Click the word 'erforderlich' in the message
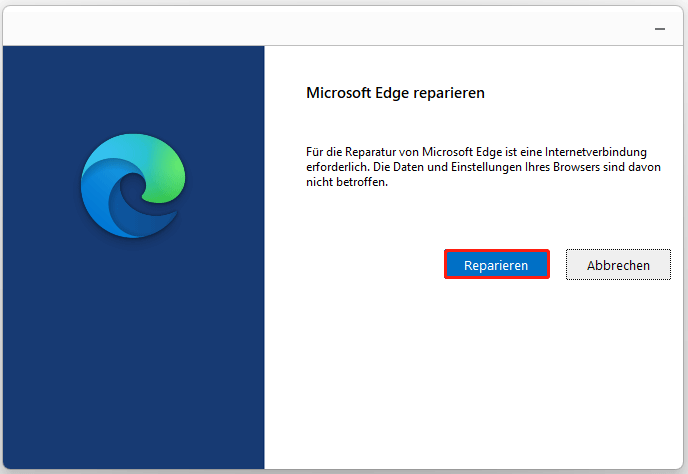The image size is (688, 474). (x=337, y=167)
